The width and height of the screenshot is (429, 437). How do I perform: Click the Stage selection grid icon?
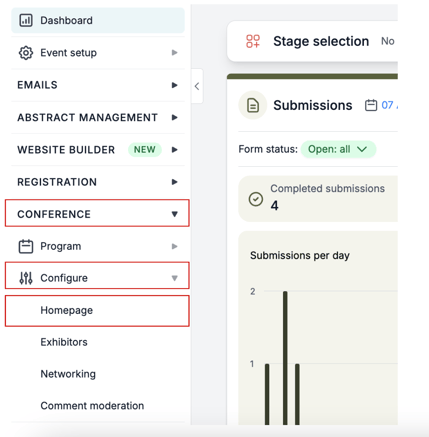pos(253,41)
